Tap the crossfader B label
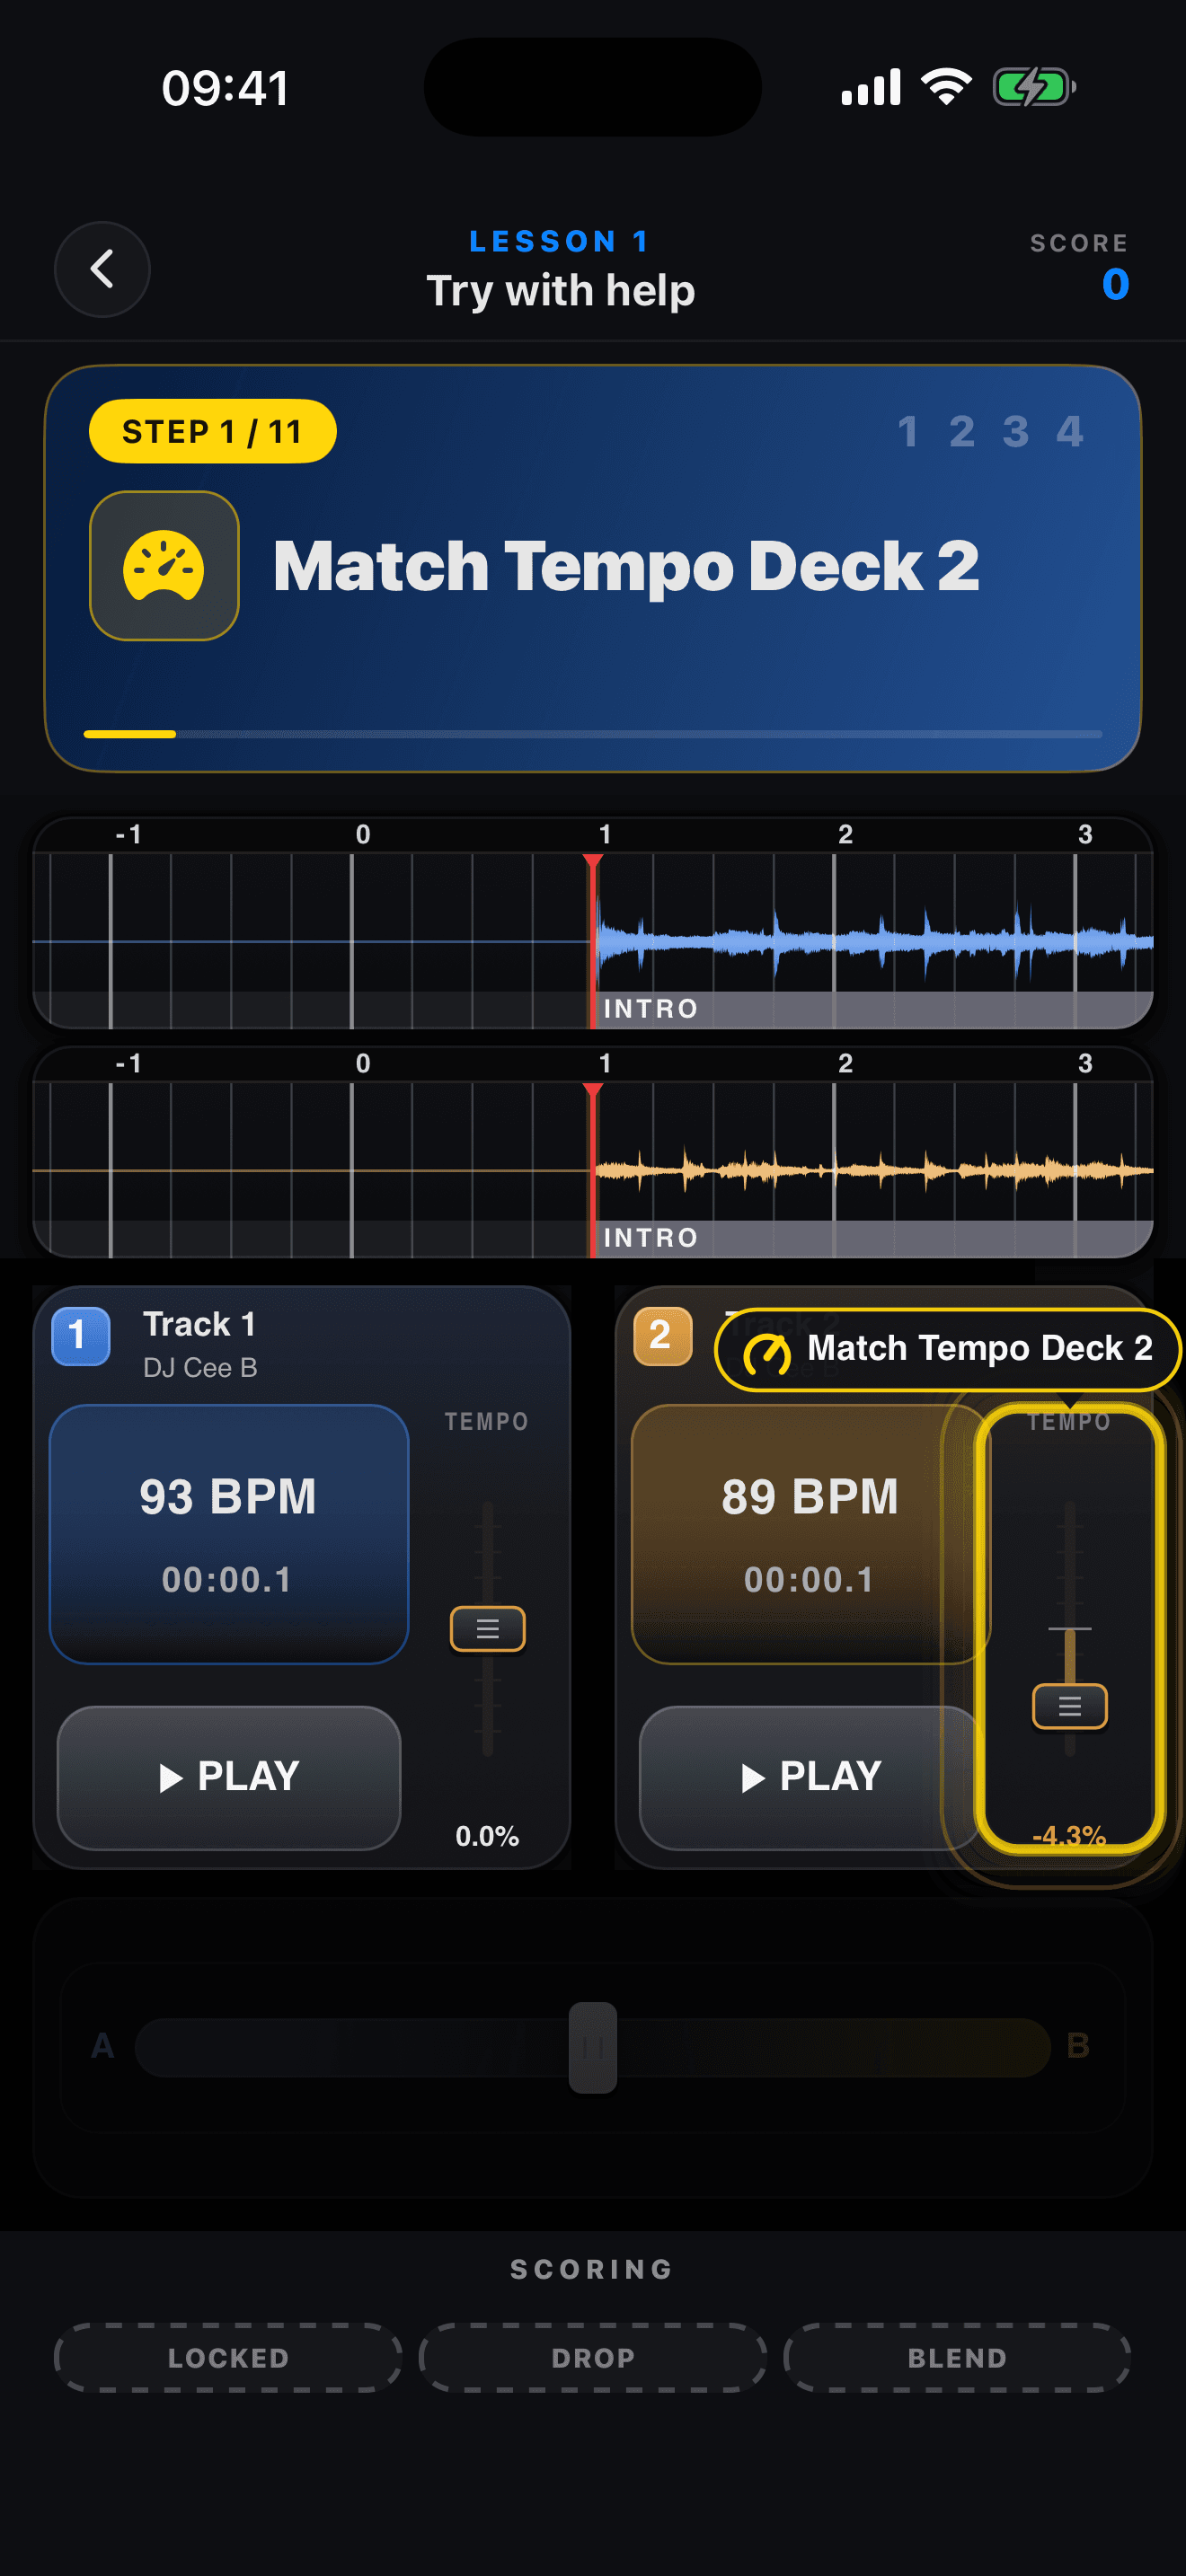The height and width of the screenshot is (2576, 1186). pos(1078,2046)
